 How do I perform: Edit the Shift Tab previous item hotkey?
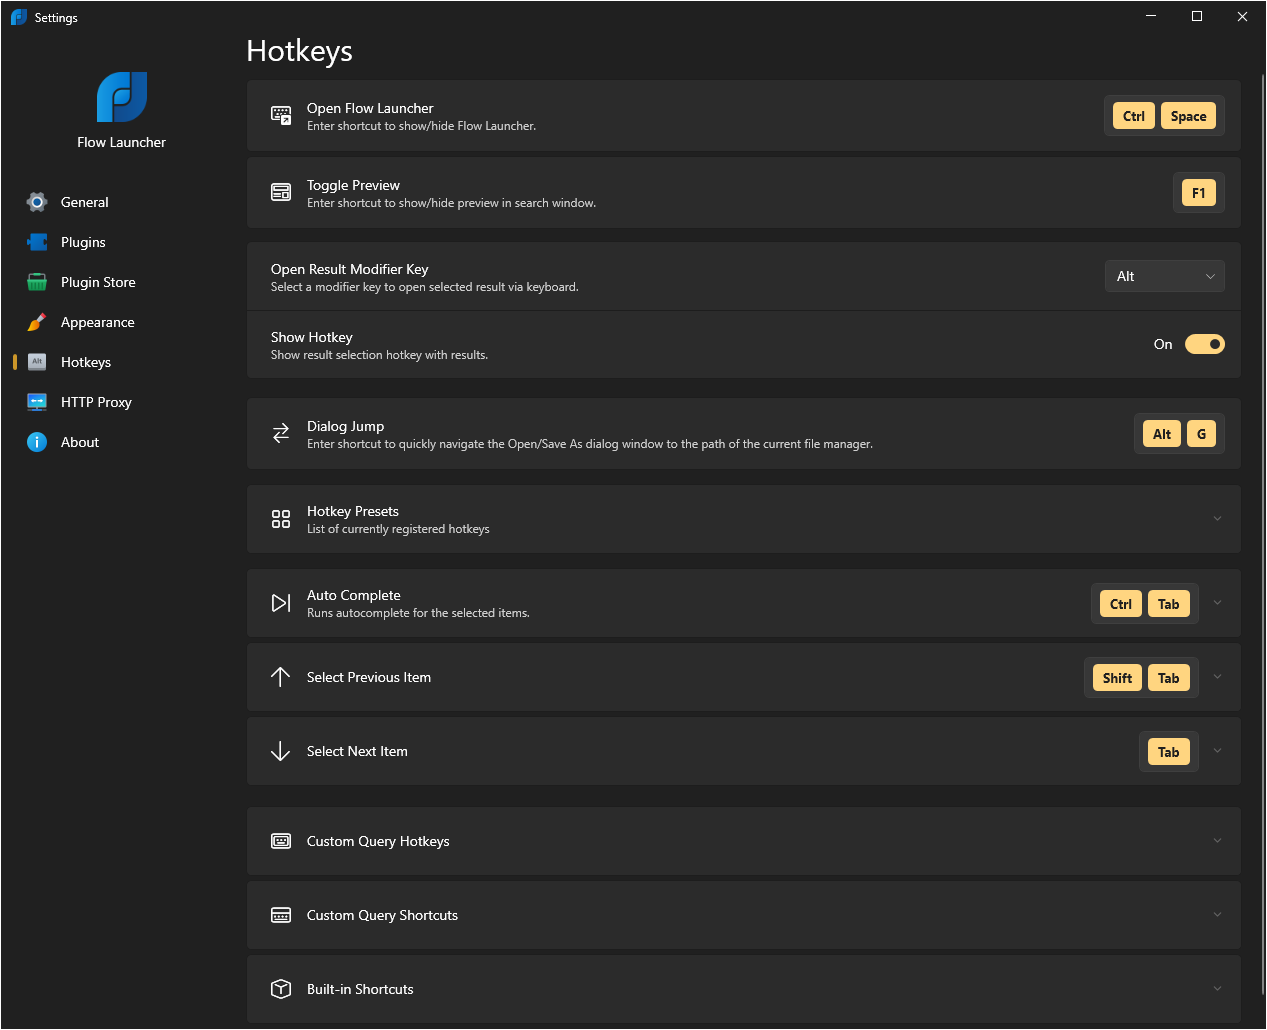click(1141, 678)
